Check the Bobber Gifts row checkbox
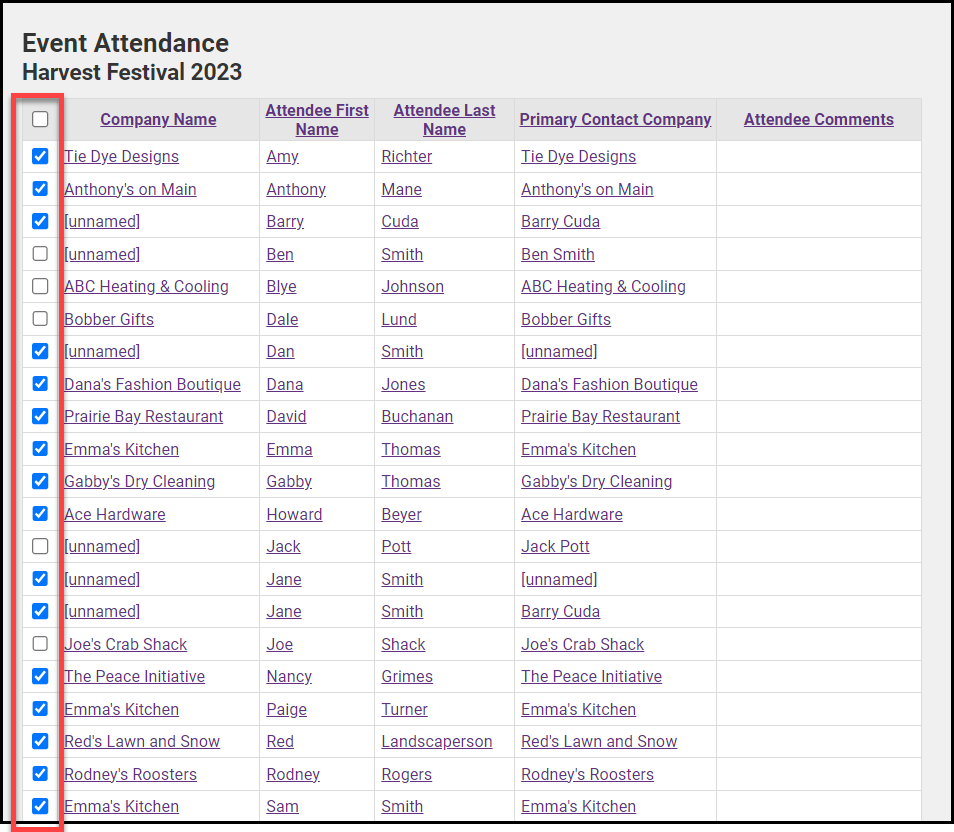The image size is (954, 832). pos(40,319)
